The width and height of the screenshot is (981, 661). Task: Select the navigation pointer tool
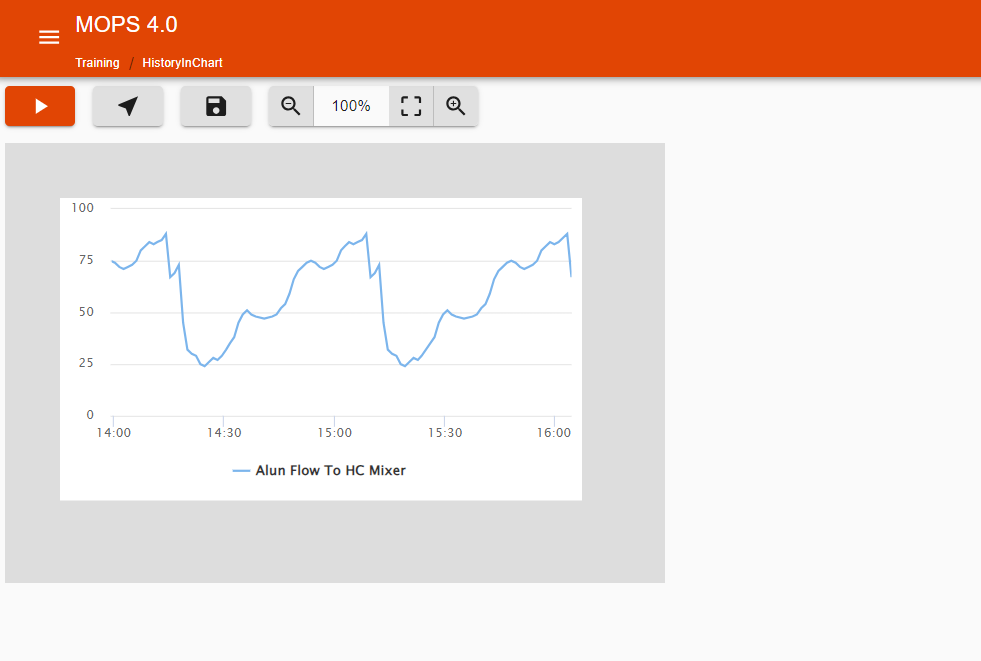128,105
